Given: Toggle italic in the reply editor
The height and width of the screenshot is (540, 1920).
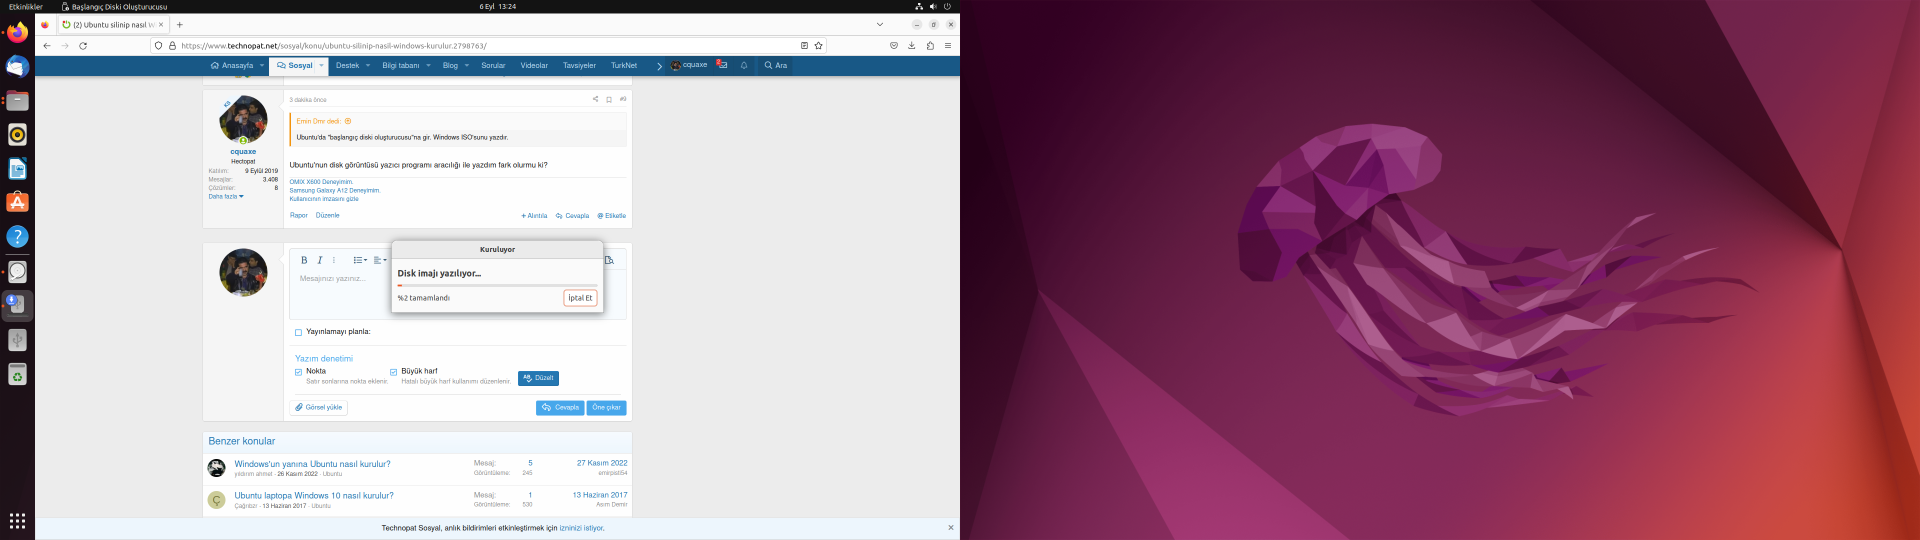Looking at the screenshot, I should pyautogui.click(x=320, y=260).
